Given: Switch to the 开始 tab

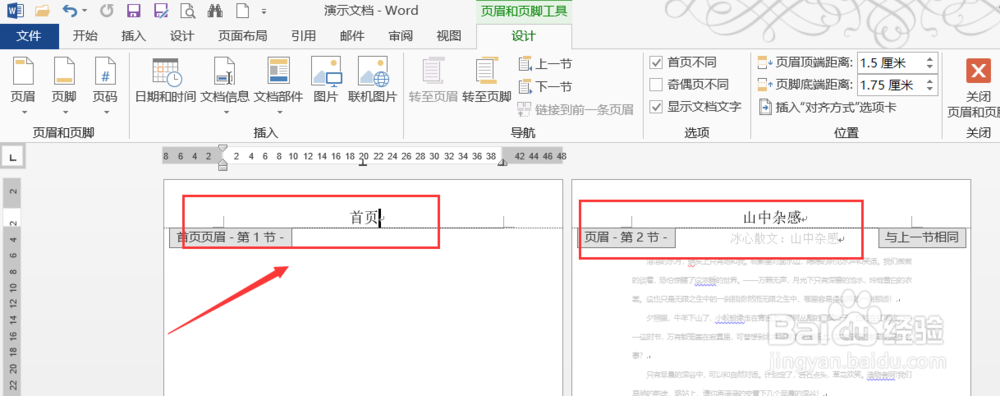Looking at the screenshot, I should (x=85, y=36).
